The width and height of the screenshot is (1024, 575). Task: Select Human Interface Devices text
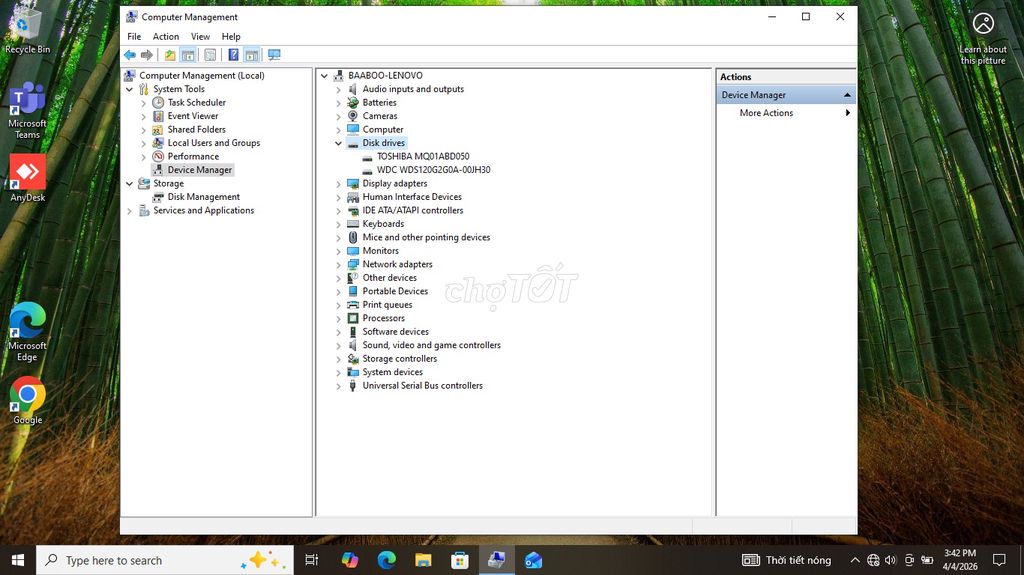point(412,197)
